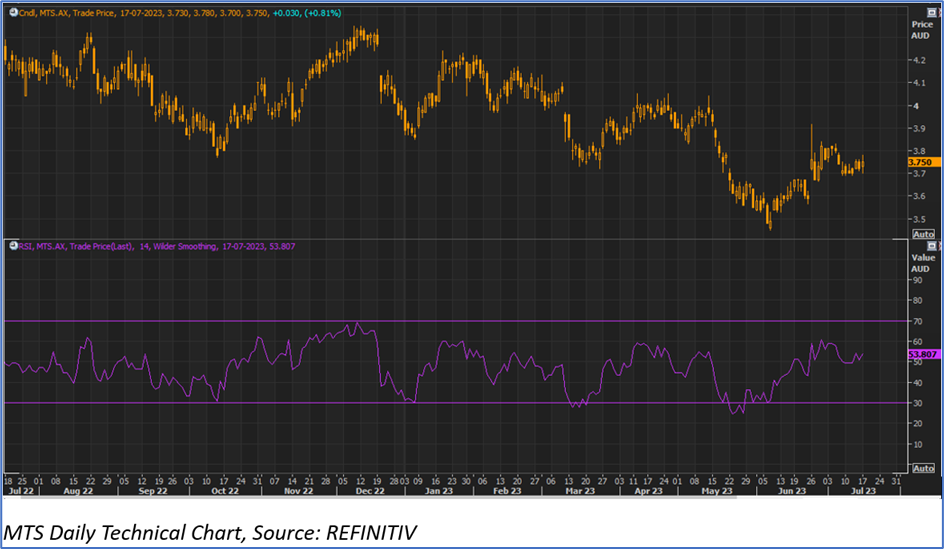Toggle Auto scaling on the RSI axis

pyautogui.click(x=923, y=467)
